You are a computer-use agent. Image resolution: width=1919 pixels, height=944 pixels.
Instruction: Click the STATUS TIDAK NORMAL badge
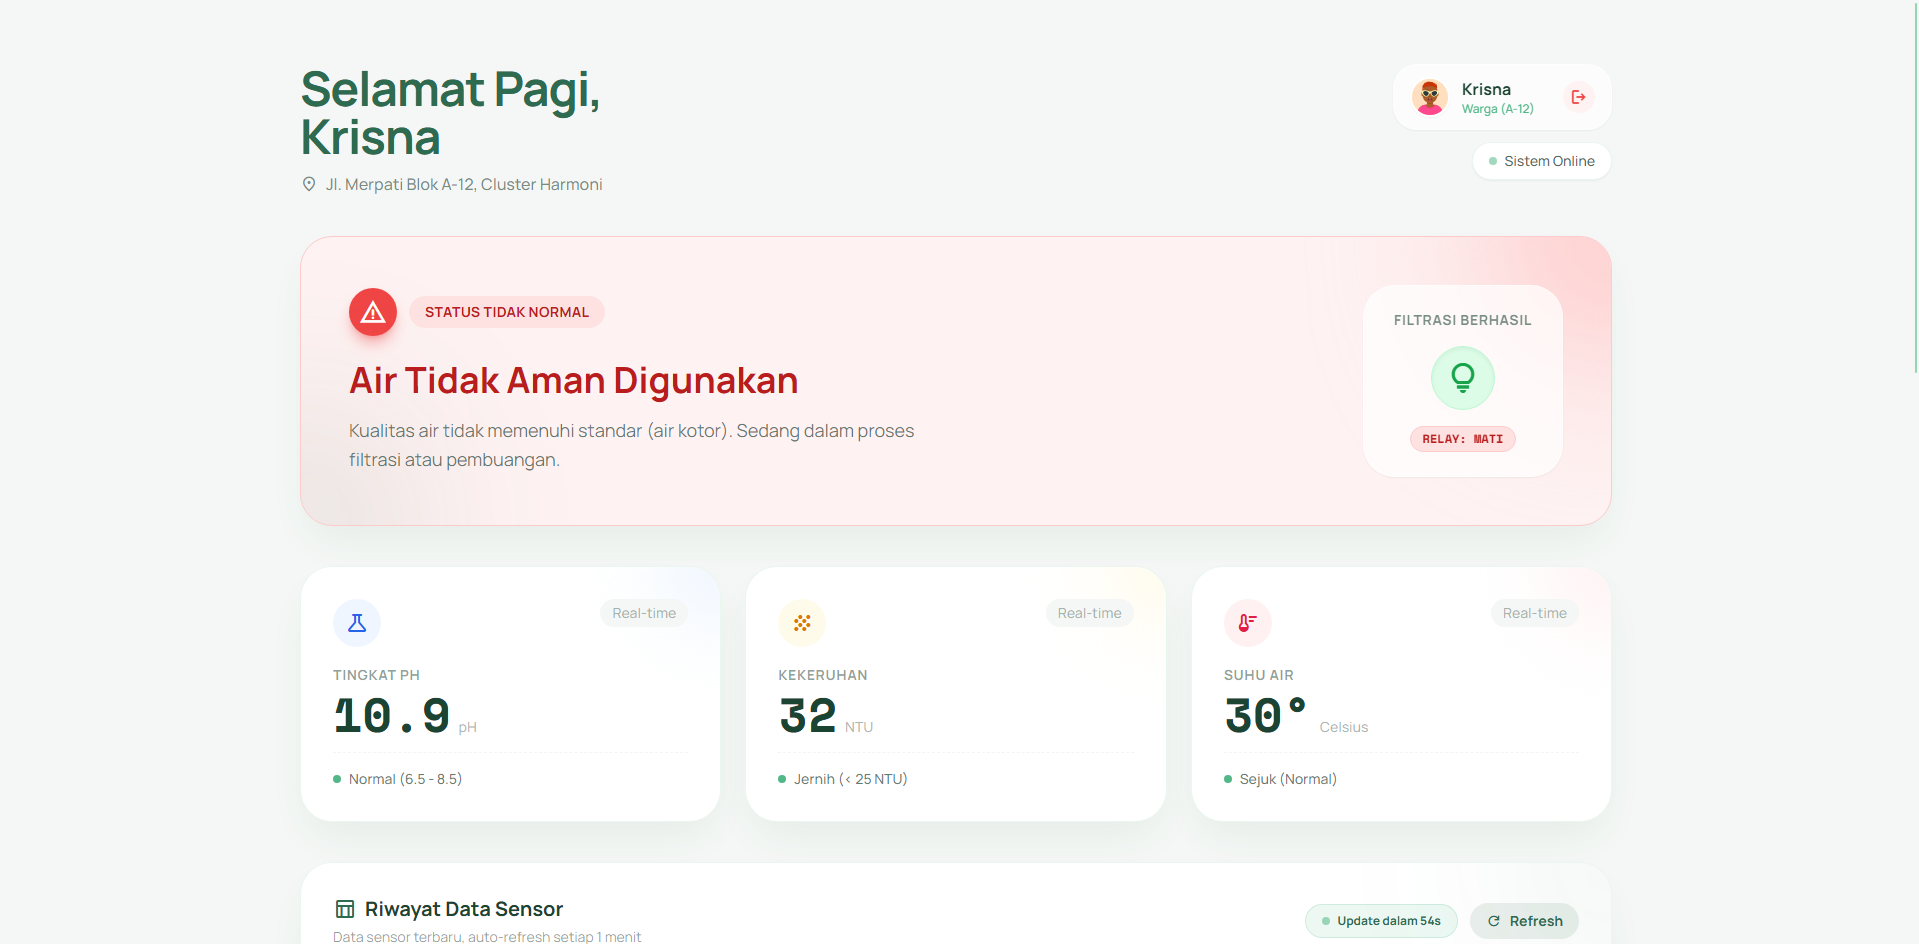(x=507, y=312)
